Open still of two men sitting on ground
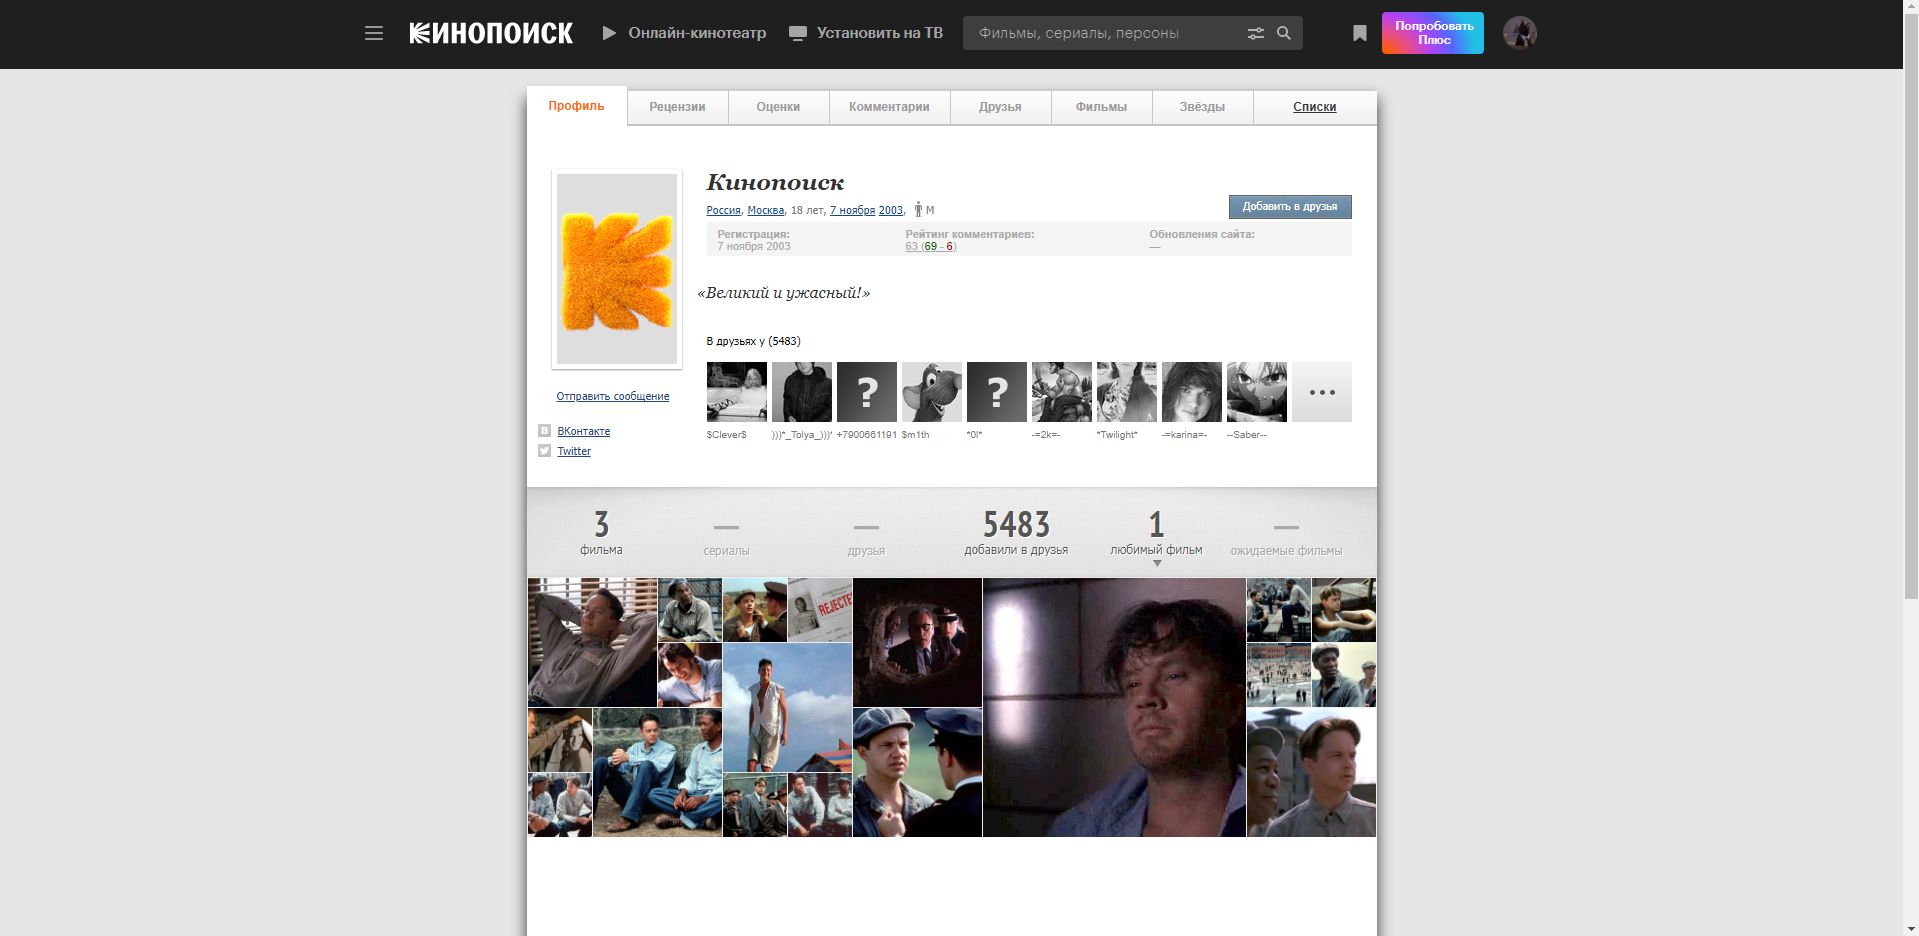This screenshot has height=936, width=1919. pos(657,772)
